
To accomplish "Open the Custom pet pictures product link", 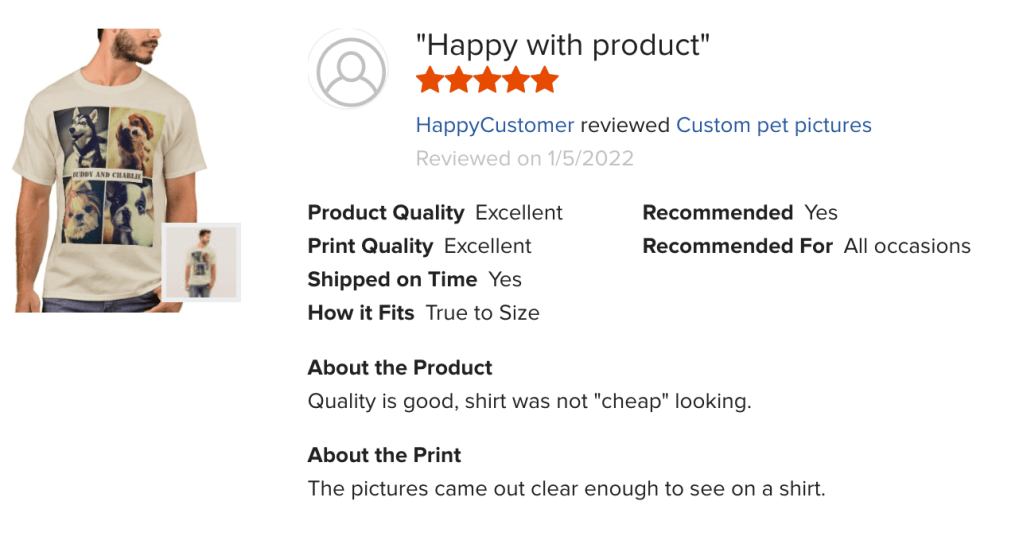I will pos(773,125).
